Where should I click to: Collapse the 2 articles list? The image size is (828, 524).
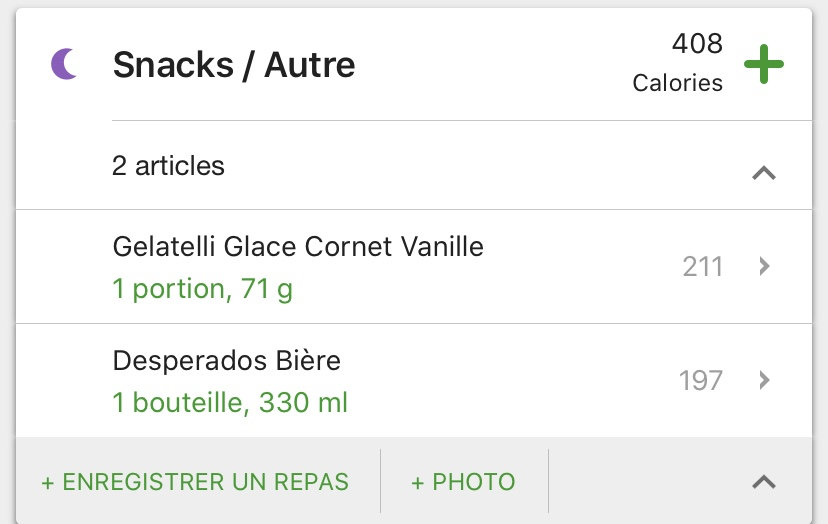coord(764,172)
